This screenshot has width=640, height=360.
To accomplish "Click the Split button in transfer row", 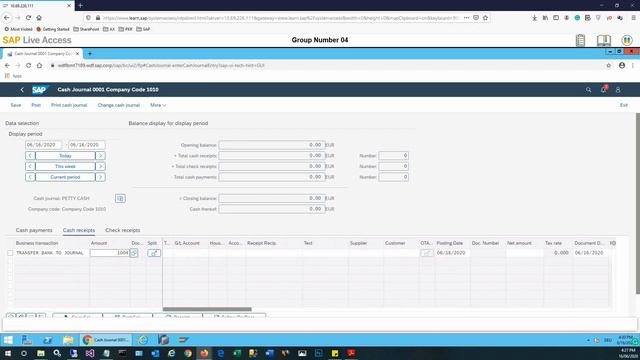I will tap(154, 253).
